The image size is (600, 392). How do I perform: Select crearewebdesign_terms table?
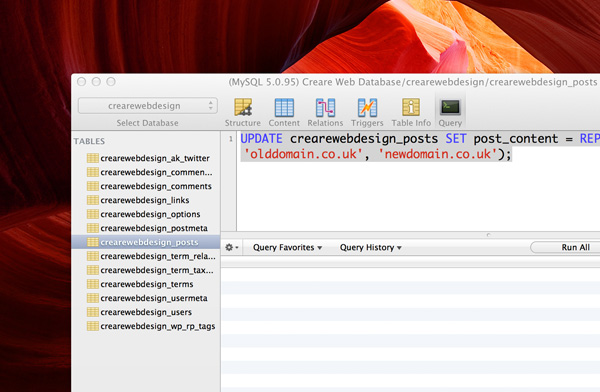coord(146,284)
